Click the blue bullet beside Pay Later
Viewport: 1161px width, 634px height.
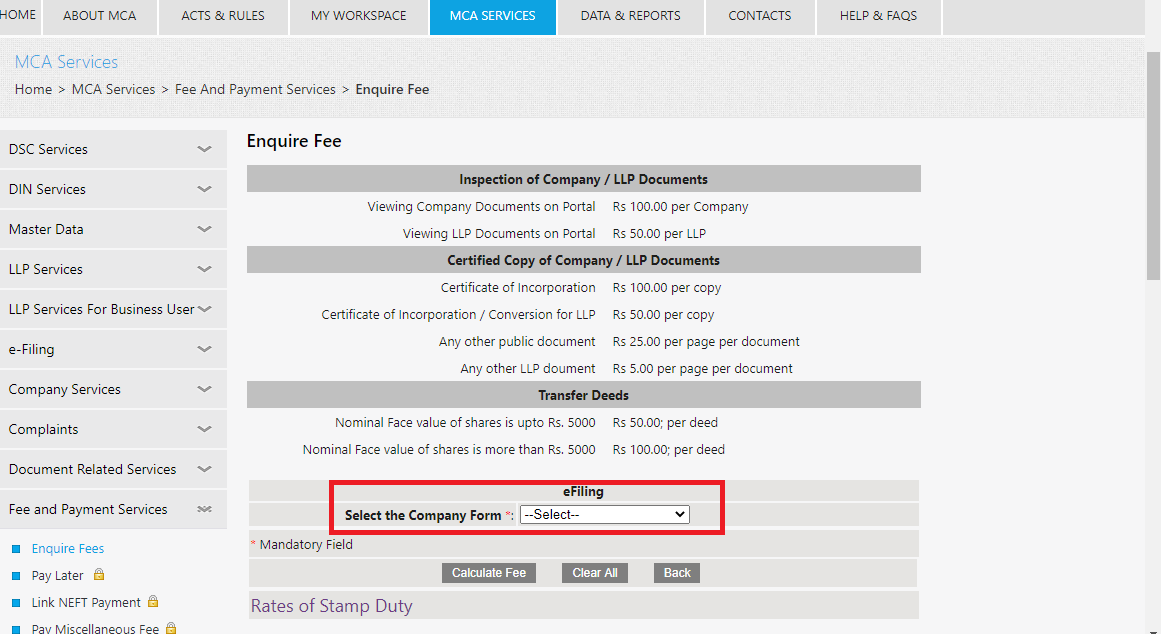17,576
